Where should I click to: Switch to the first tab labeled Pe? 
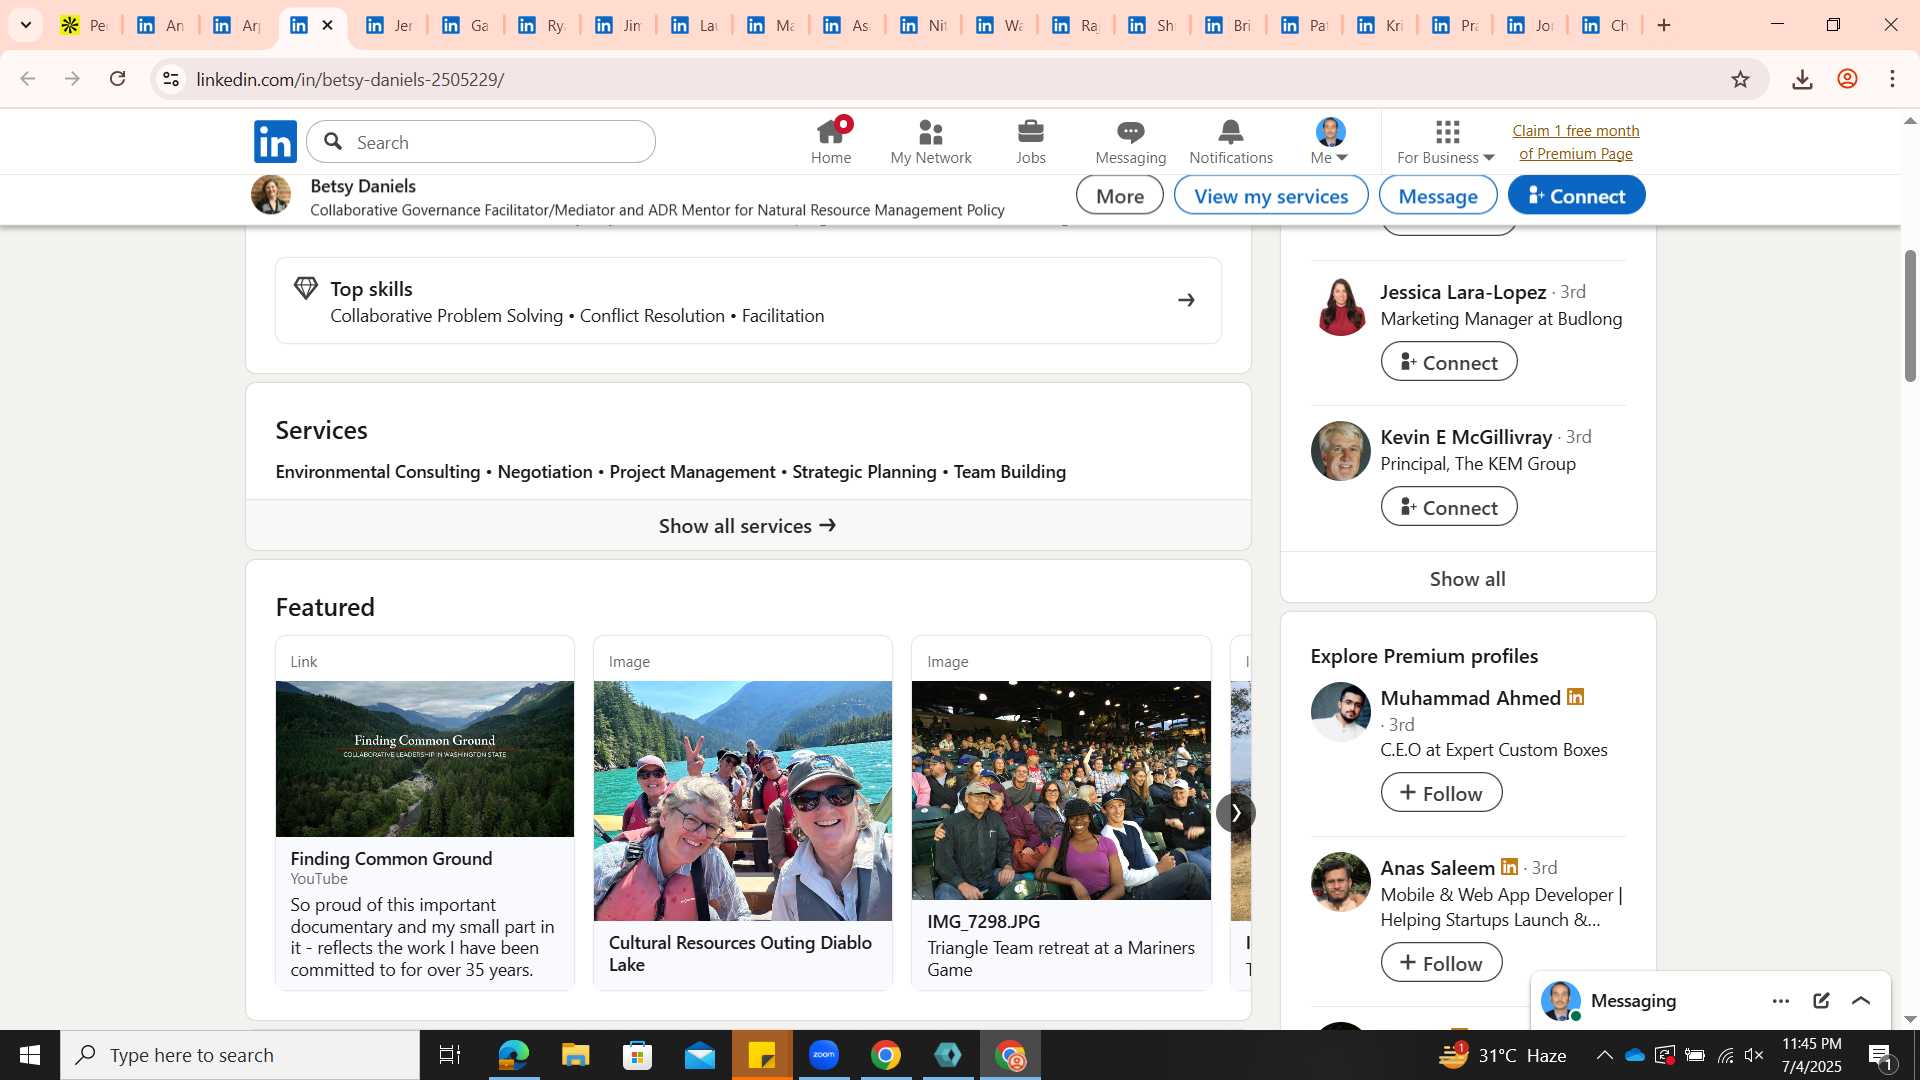(x=83, y=25)
